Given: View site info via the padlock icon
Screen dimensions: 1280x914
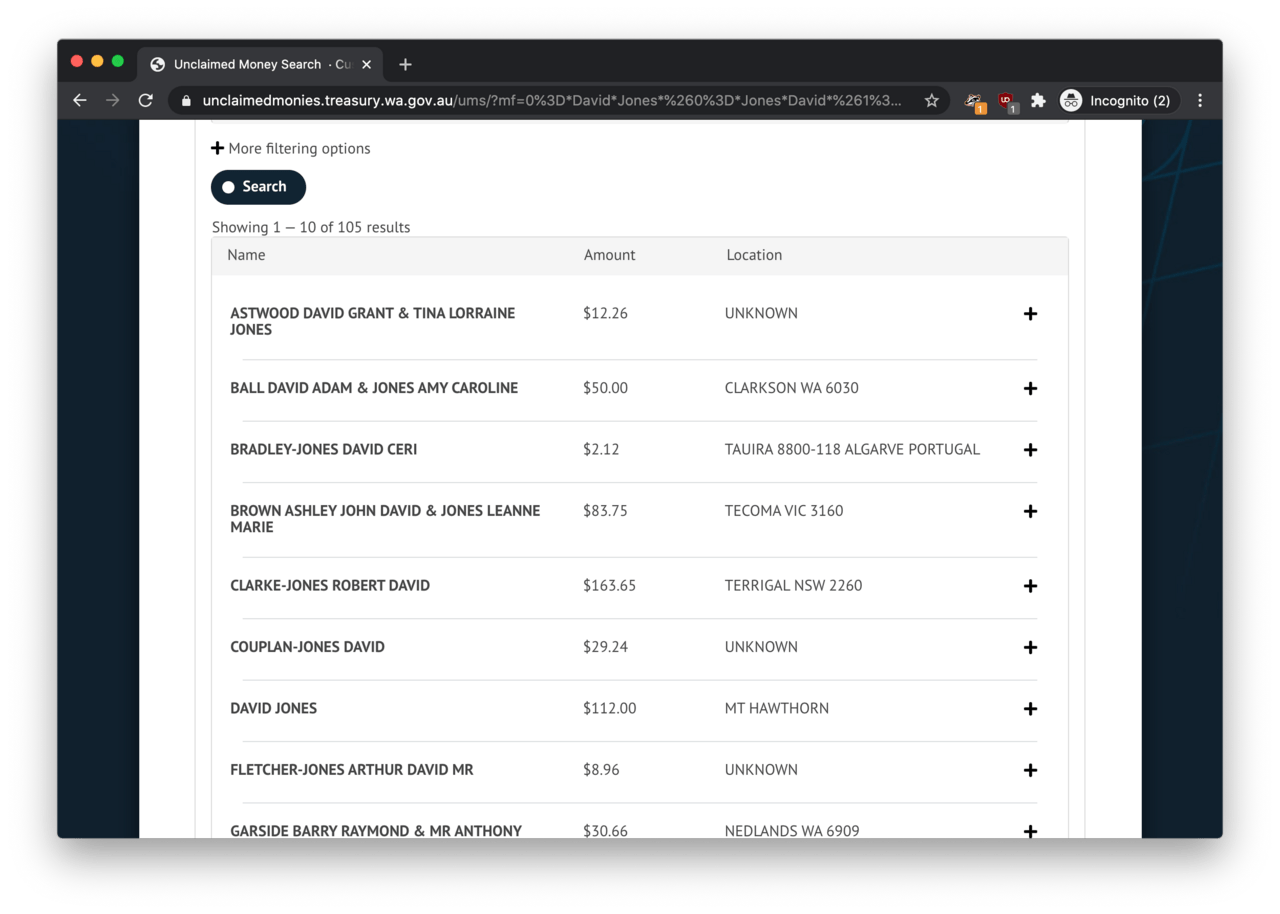Looking at the screenshot, I should (x=186, y=101).
